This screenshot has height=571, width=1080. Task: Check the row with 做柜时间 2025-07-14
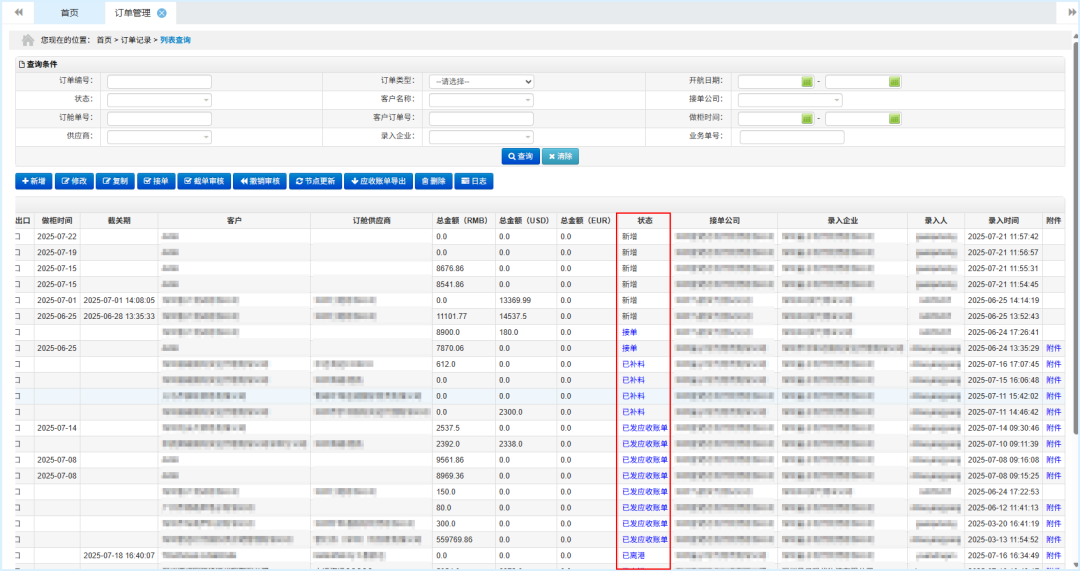pyautogui.click(x=18, y=428)
